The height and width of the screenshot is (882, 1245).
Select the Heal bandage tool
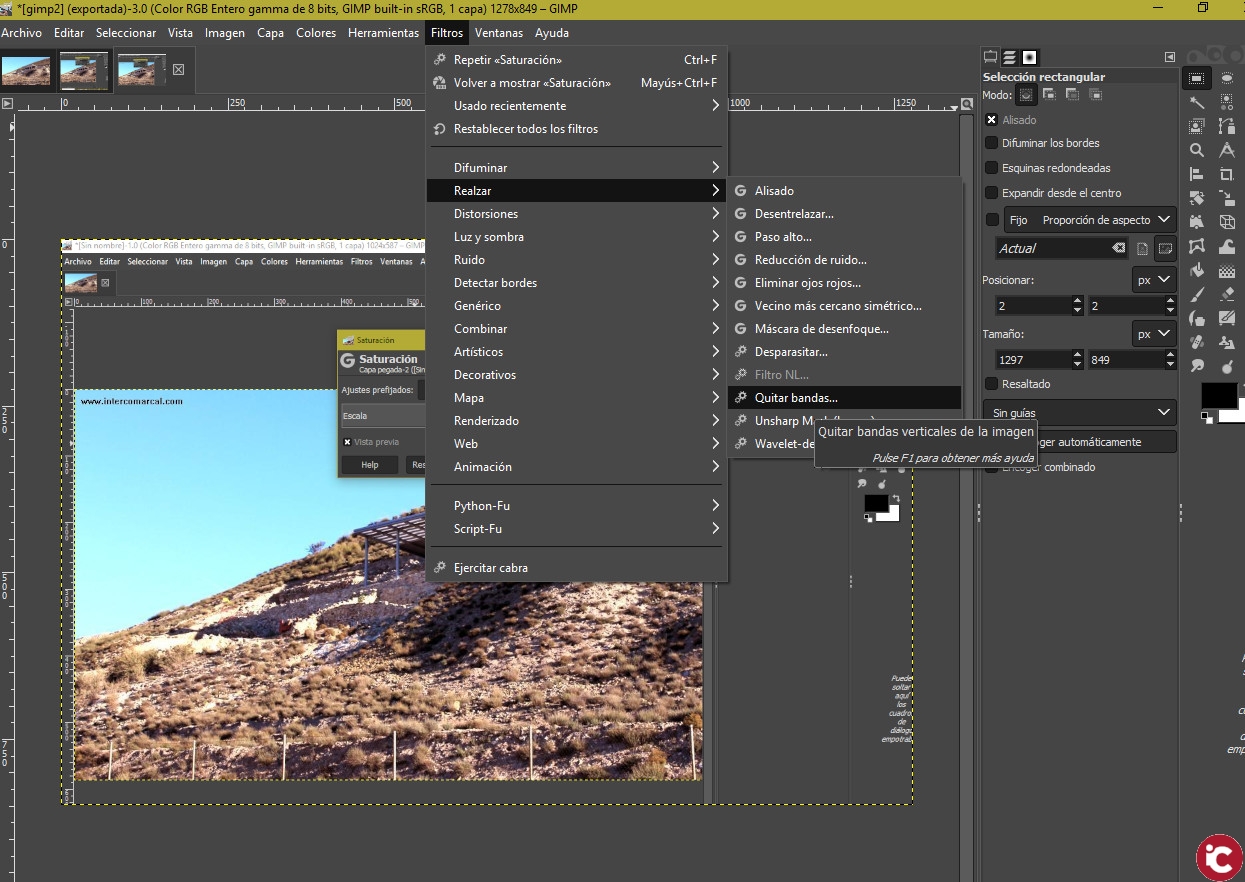[1196, 342]
